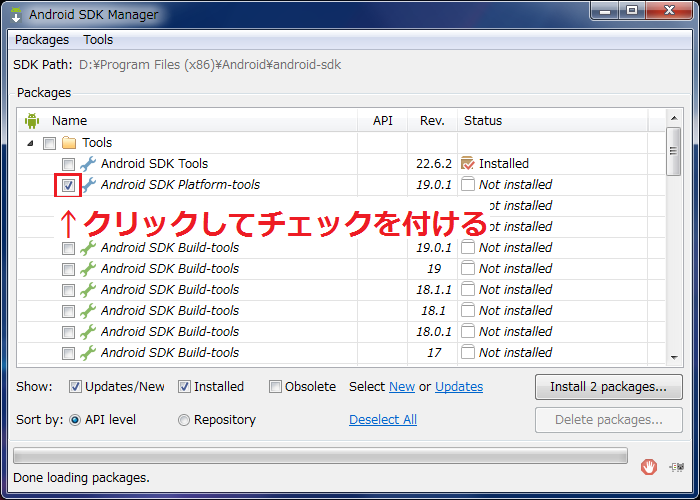Check Build-tools rev 17 checkbox
Screen dimensions: 700x500
(68, 354)
